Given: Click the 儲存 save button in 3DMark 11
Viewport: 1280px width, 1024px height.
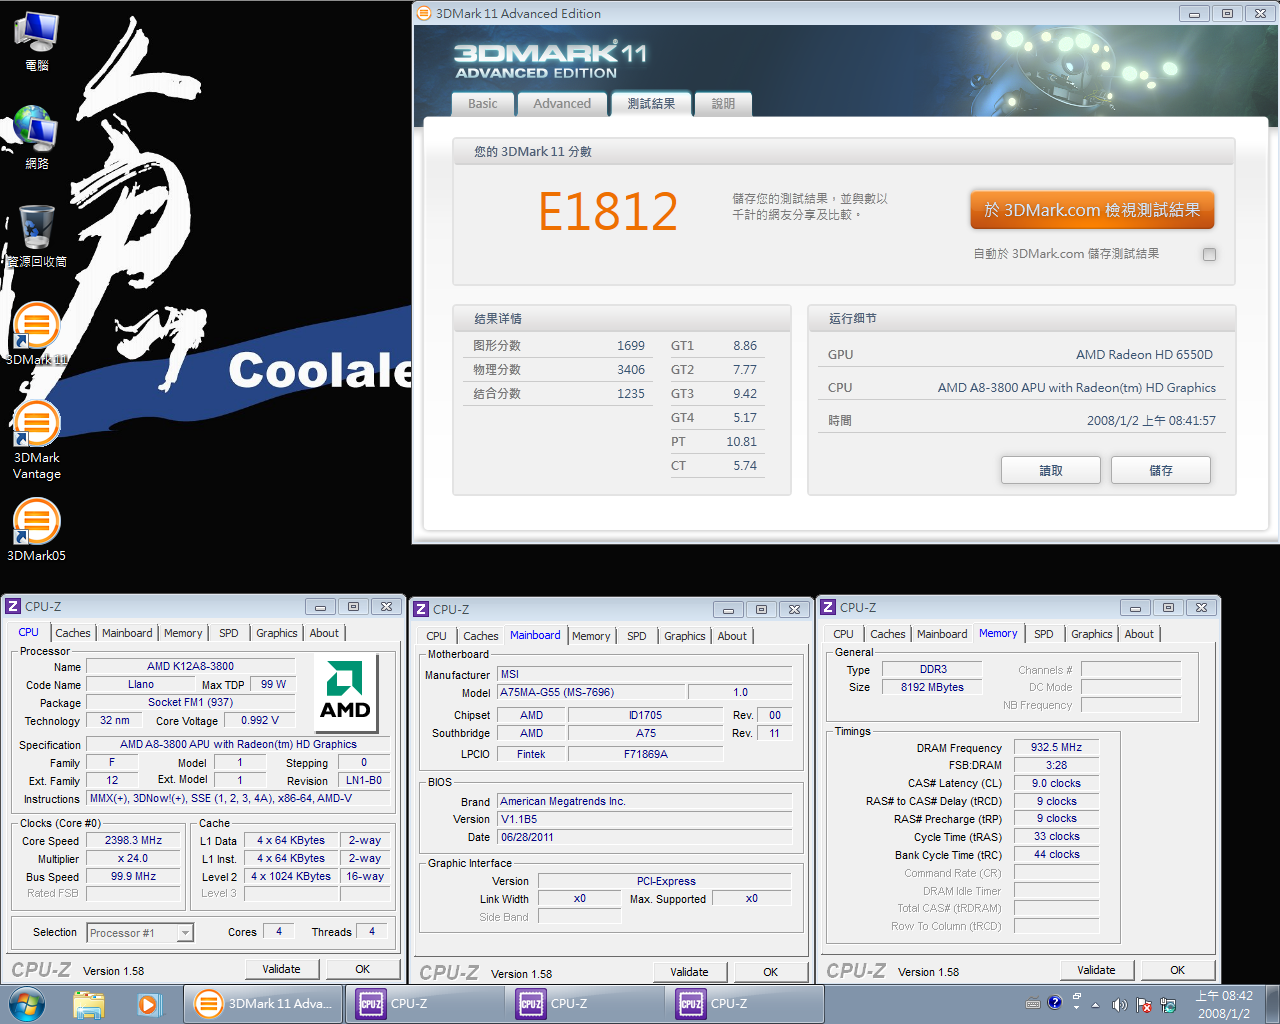Looking at the screenshot, I should click(1161, 470).
